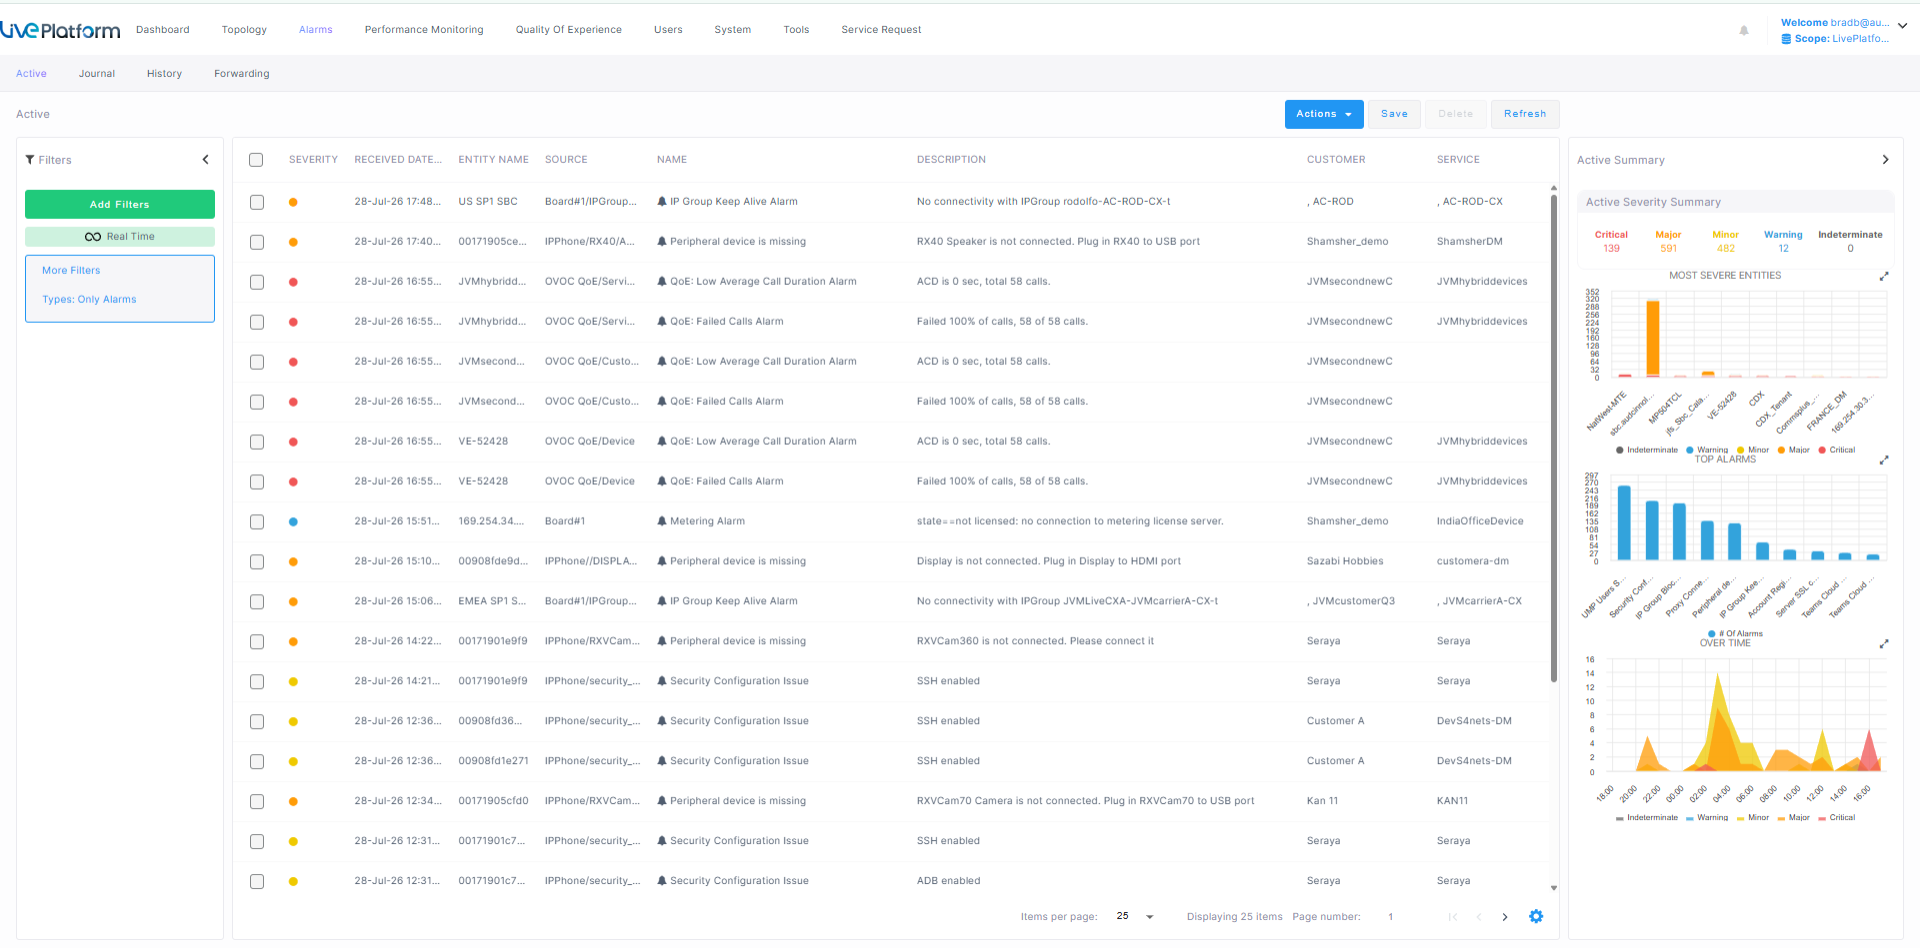1920x948 pixels.
Task: Expand the Active Summary panel chevron
Action: 1885,160
